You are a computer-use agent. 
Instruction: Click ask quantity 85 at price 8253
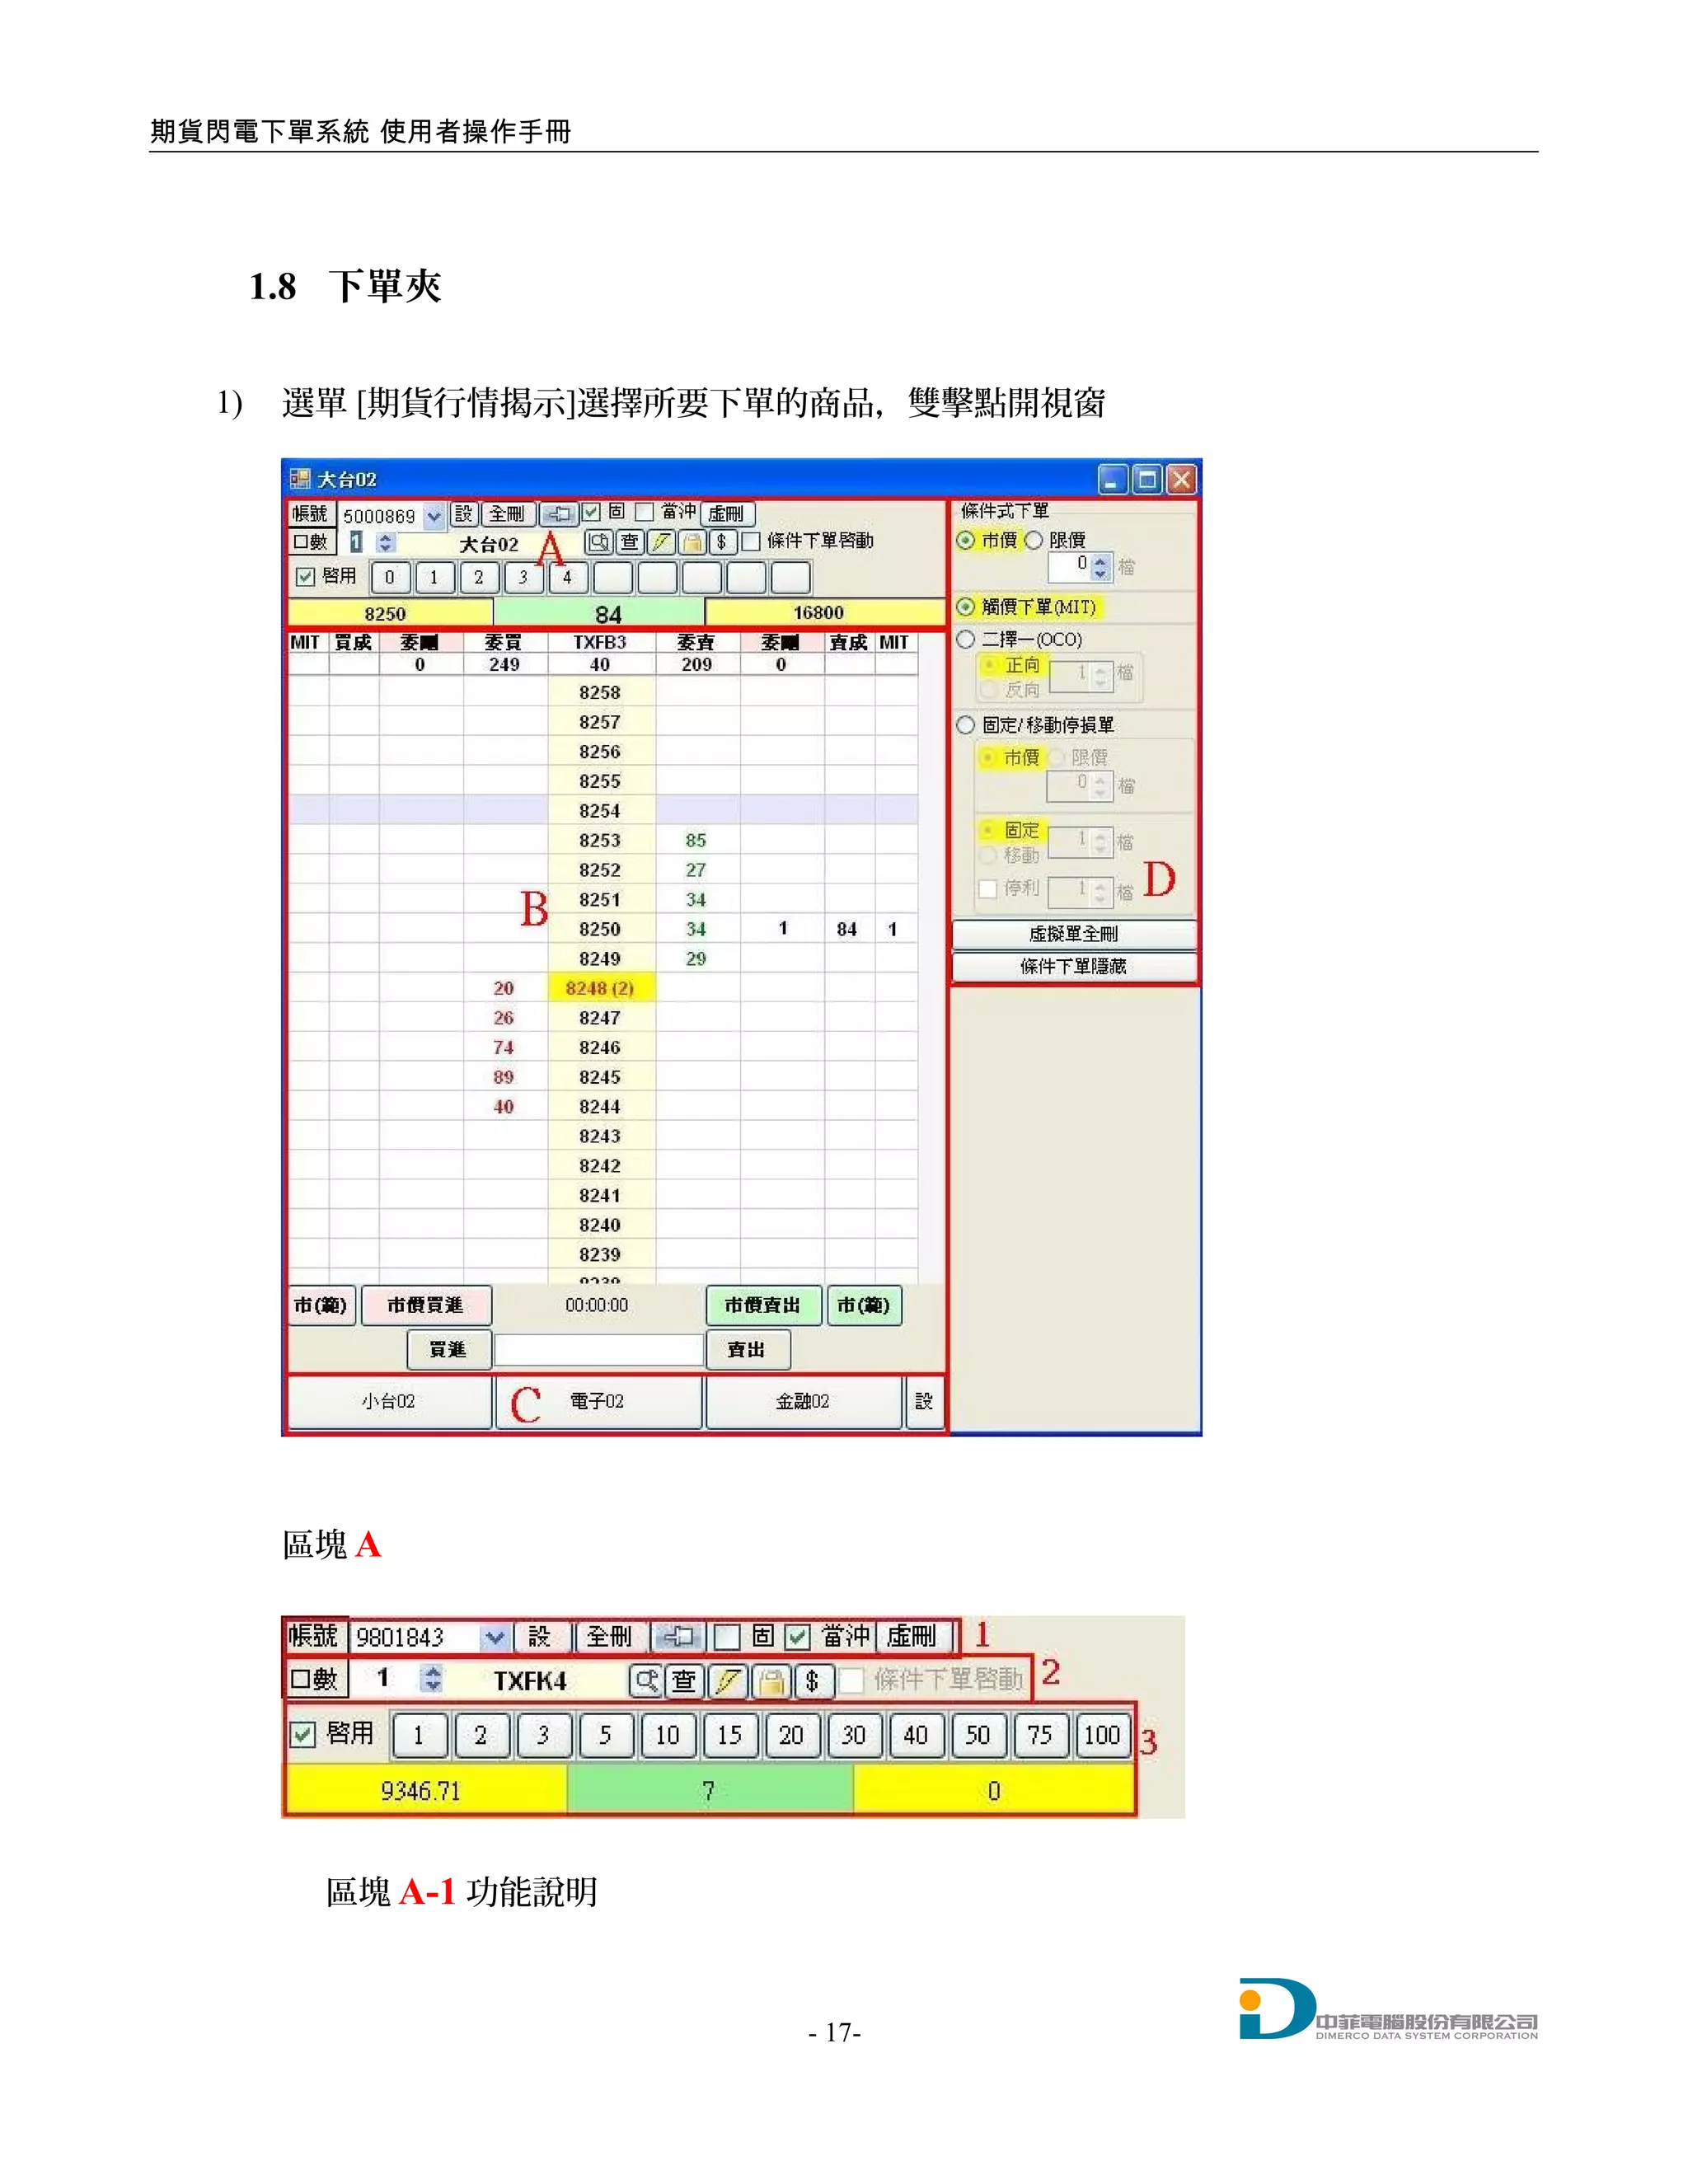tap(696, 841)
